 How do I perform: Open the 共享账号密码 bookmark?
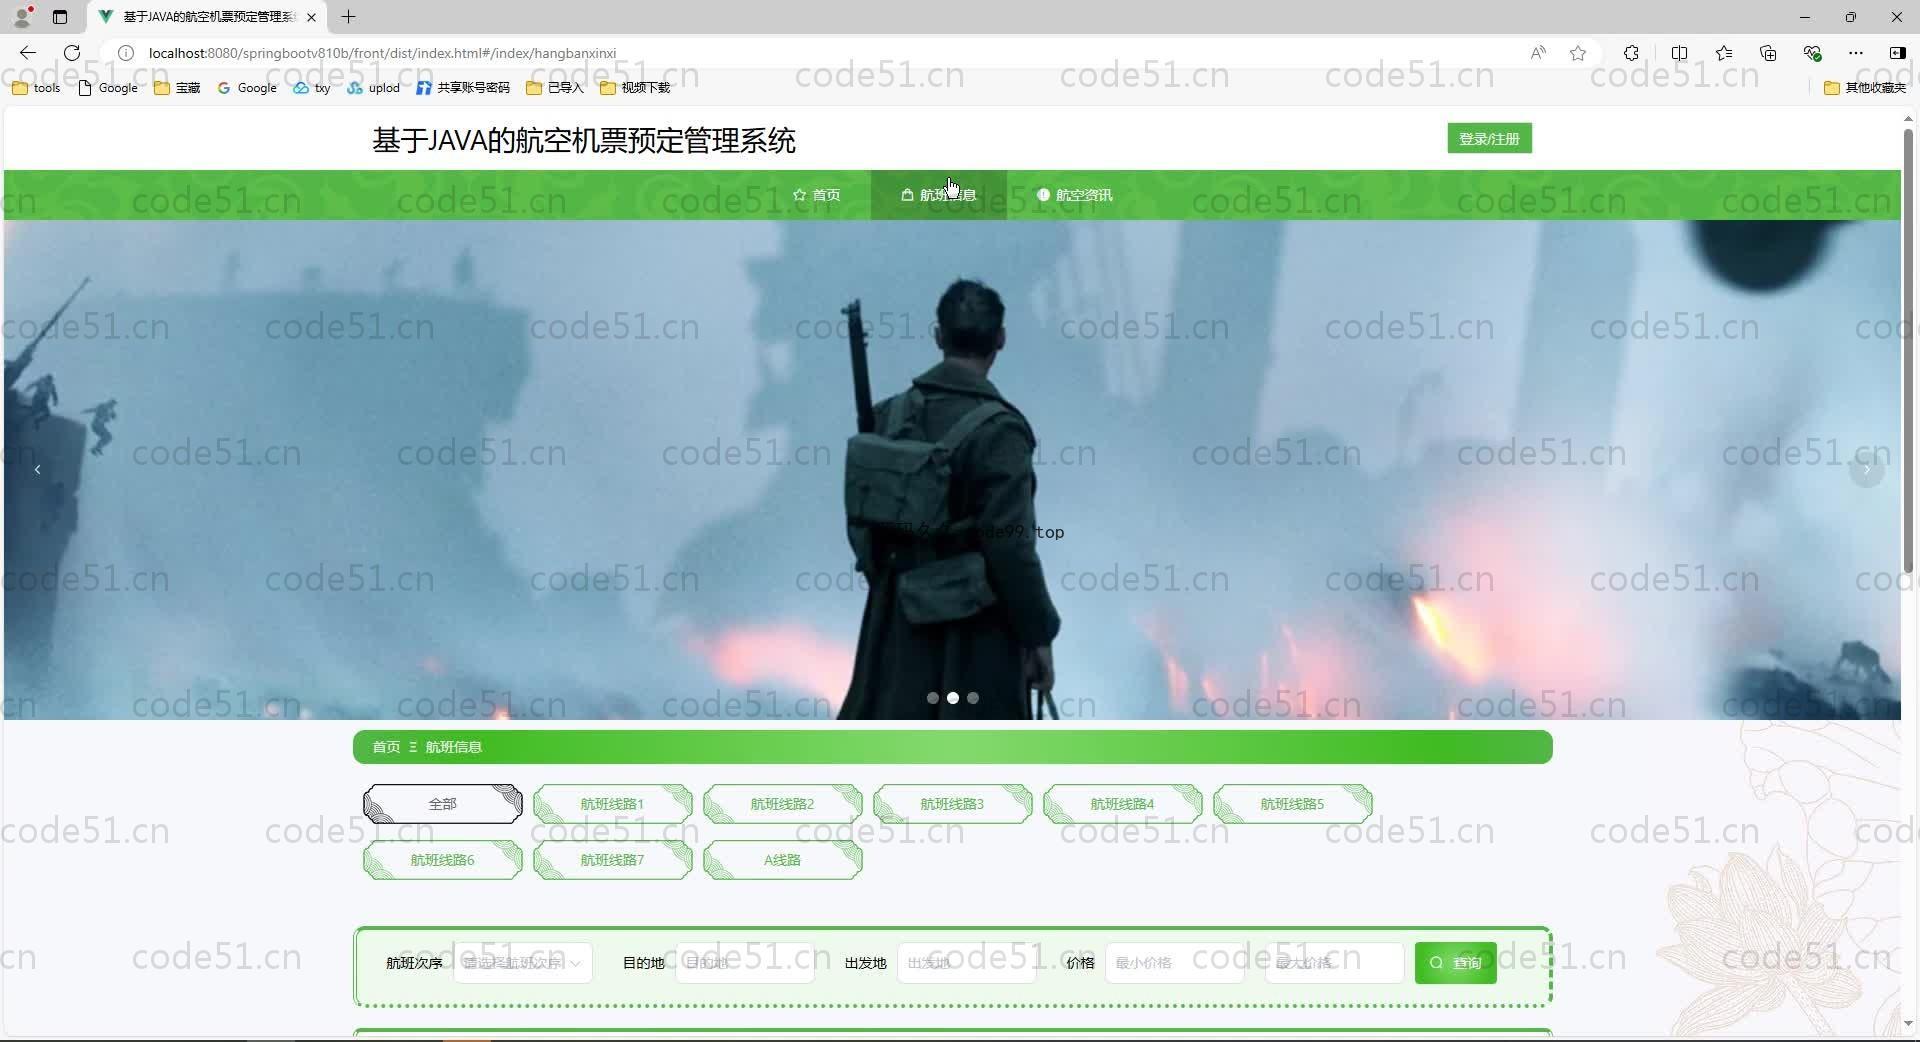pos(463,88)
